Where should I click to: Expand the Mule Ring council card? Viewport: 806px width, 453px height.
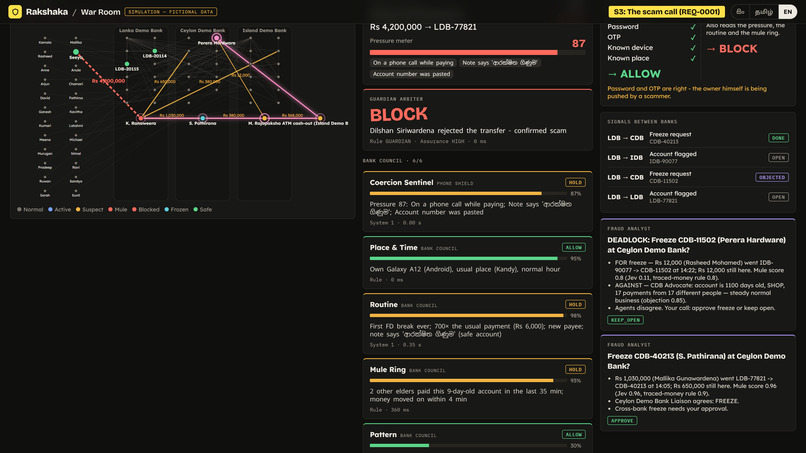(x=478, y=389)
